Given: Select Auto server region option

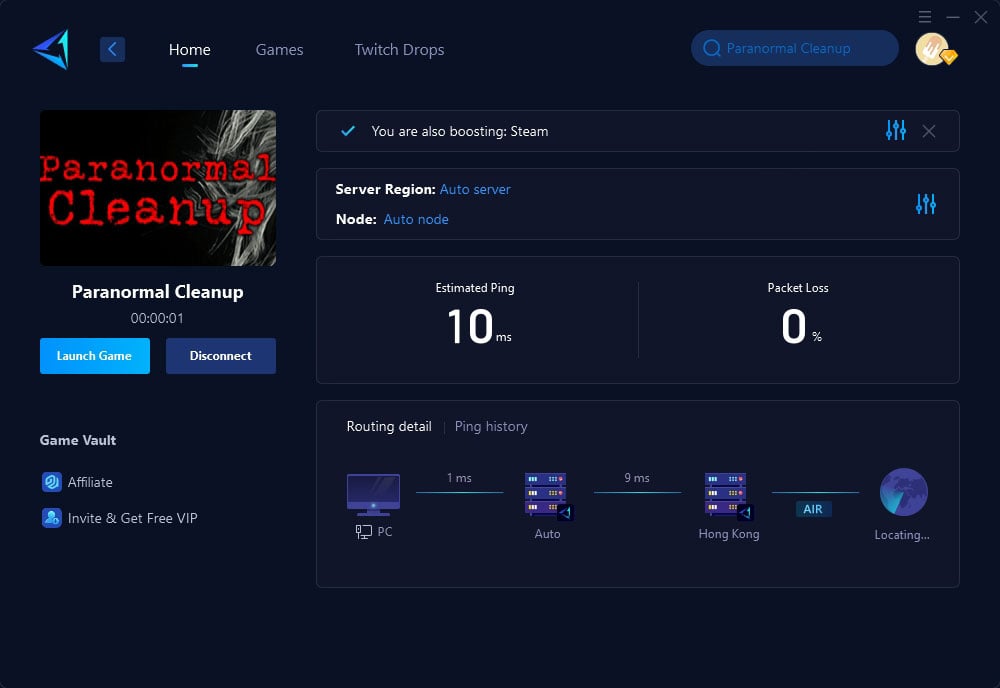Looking at the screenshot, I should 475,189.
